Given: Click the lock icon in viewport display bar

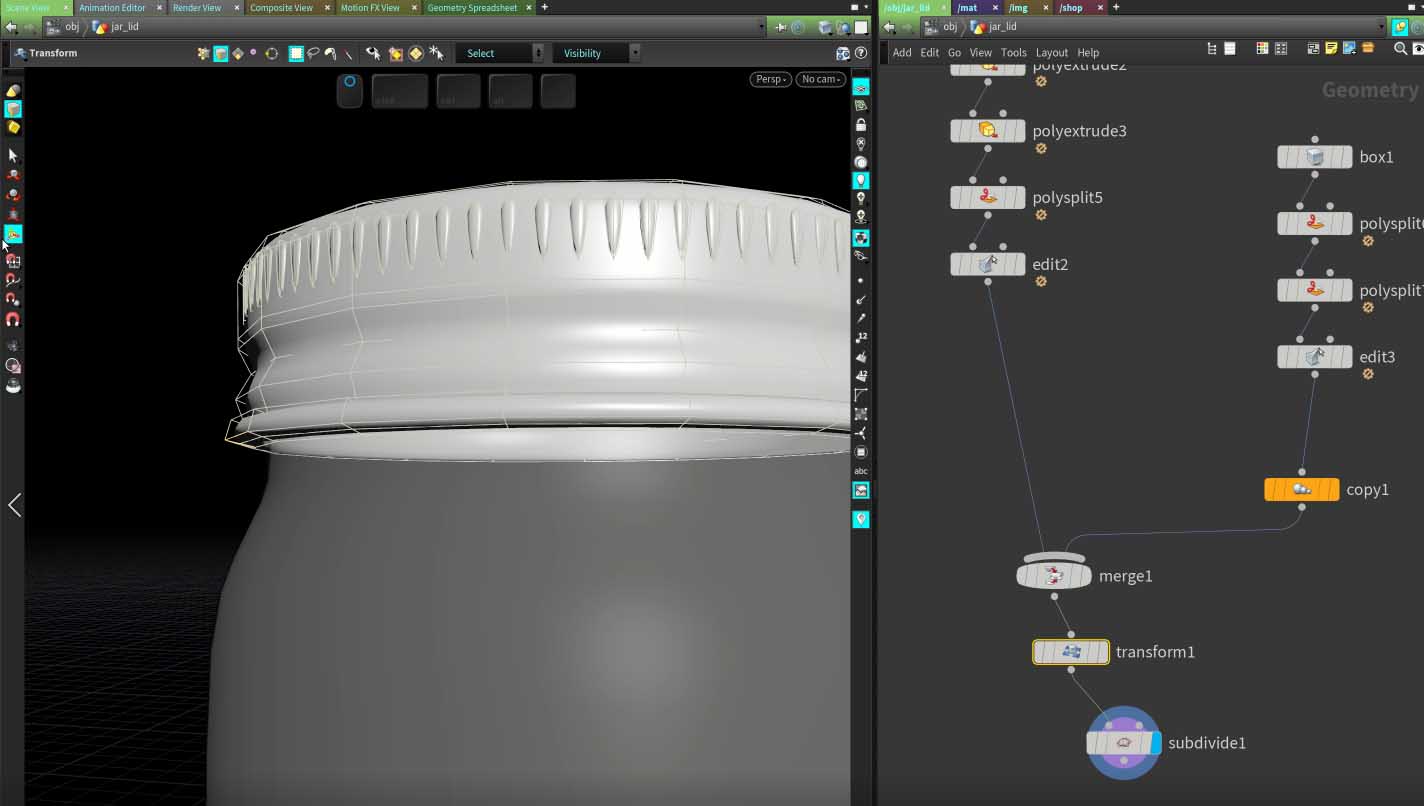Looking at the screenshot, I should 860,125.
